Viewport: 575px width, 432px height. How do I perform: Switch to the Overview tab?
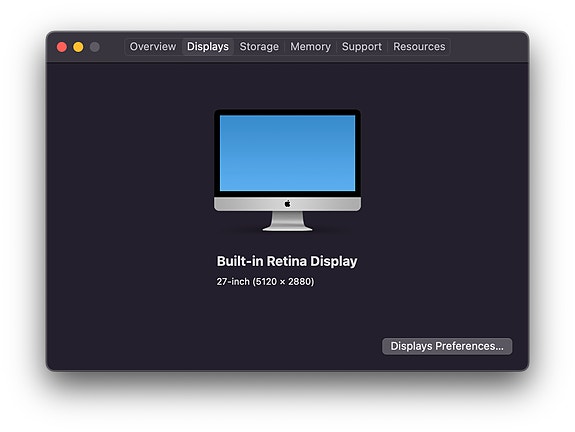click(153, 47)
